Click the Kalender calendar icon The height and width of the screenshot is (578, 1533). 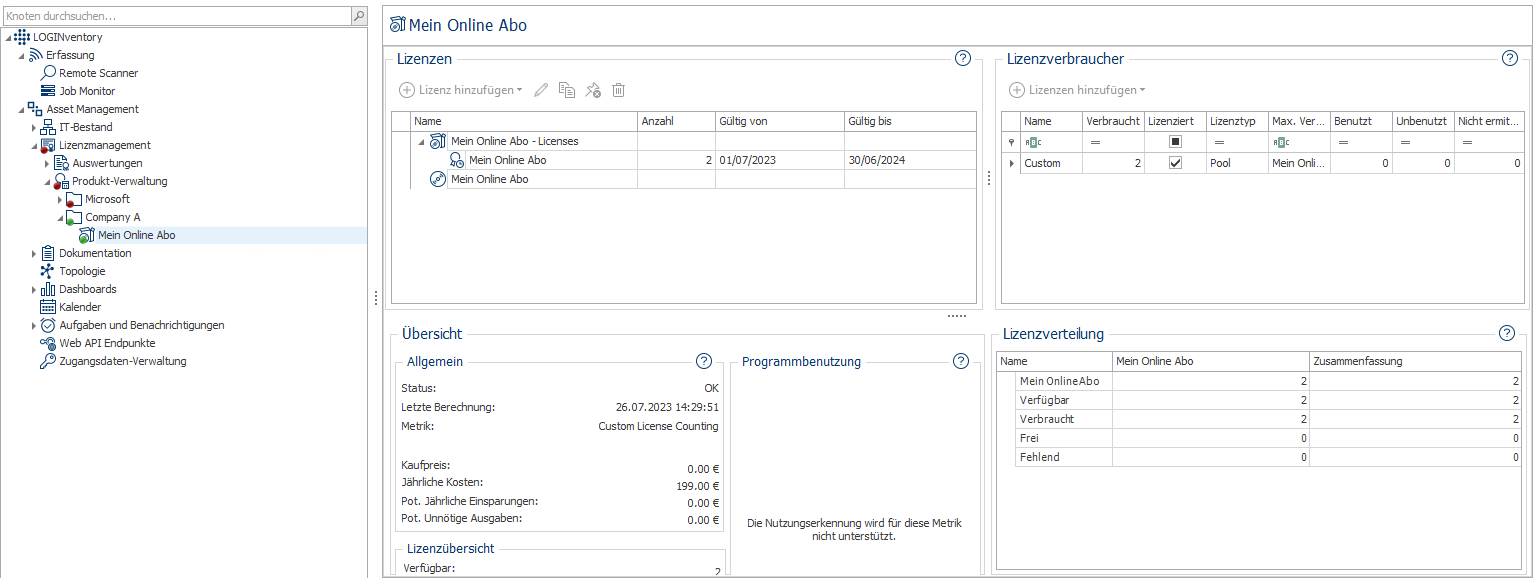point(48,307)
